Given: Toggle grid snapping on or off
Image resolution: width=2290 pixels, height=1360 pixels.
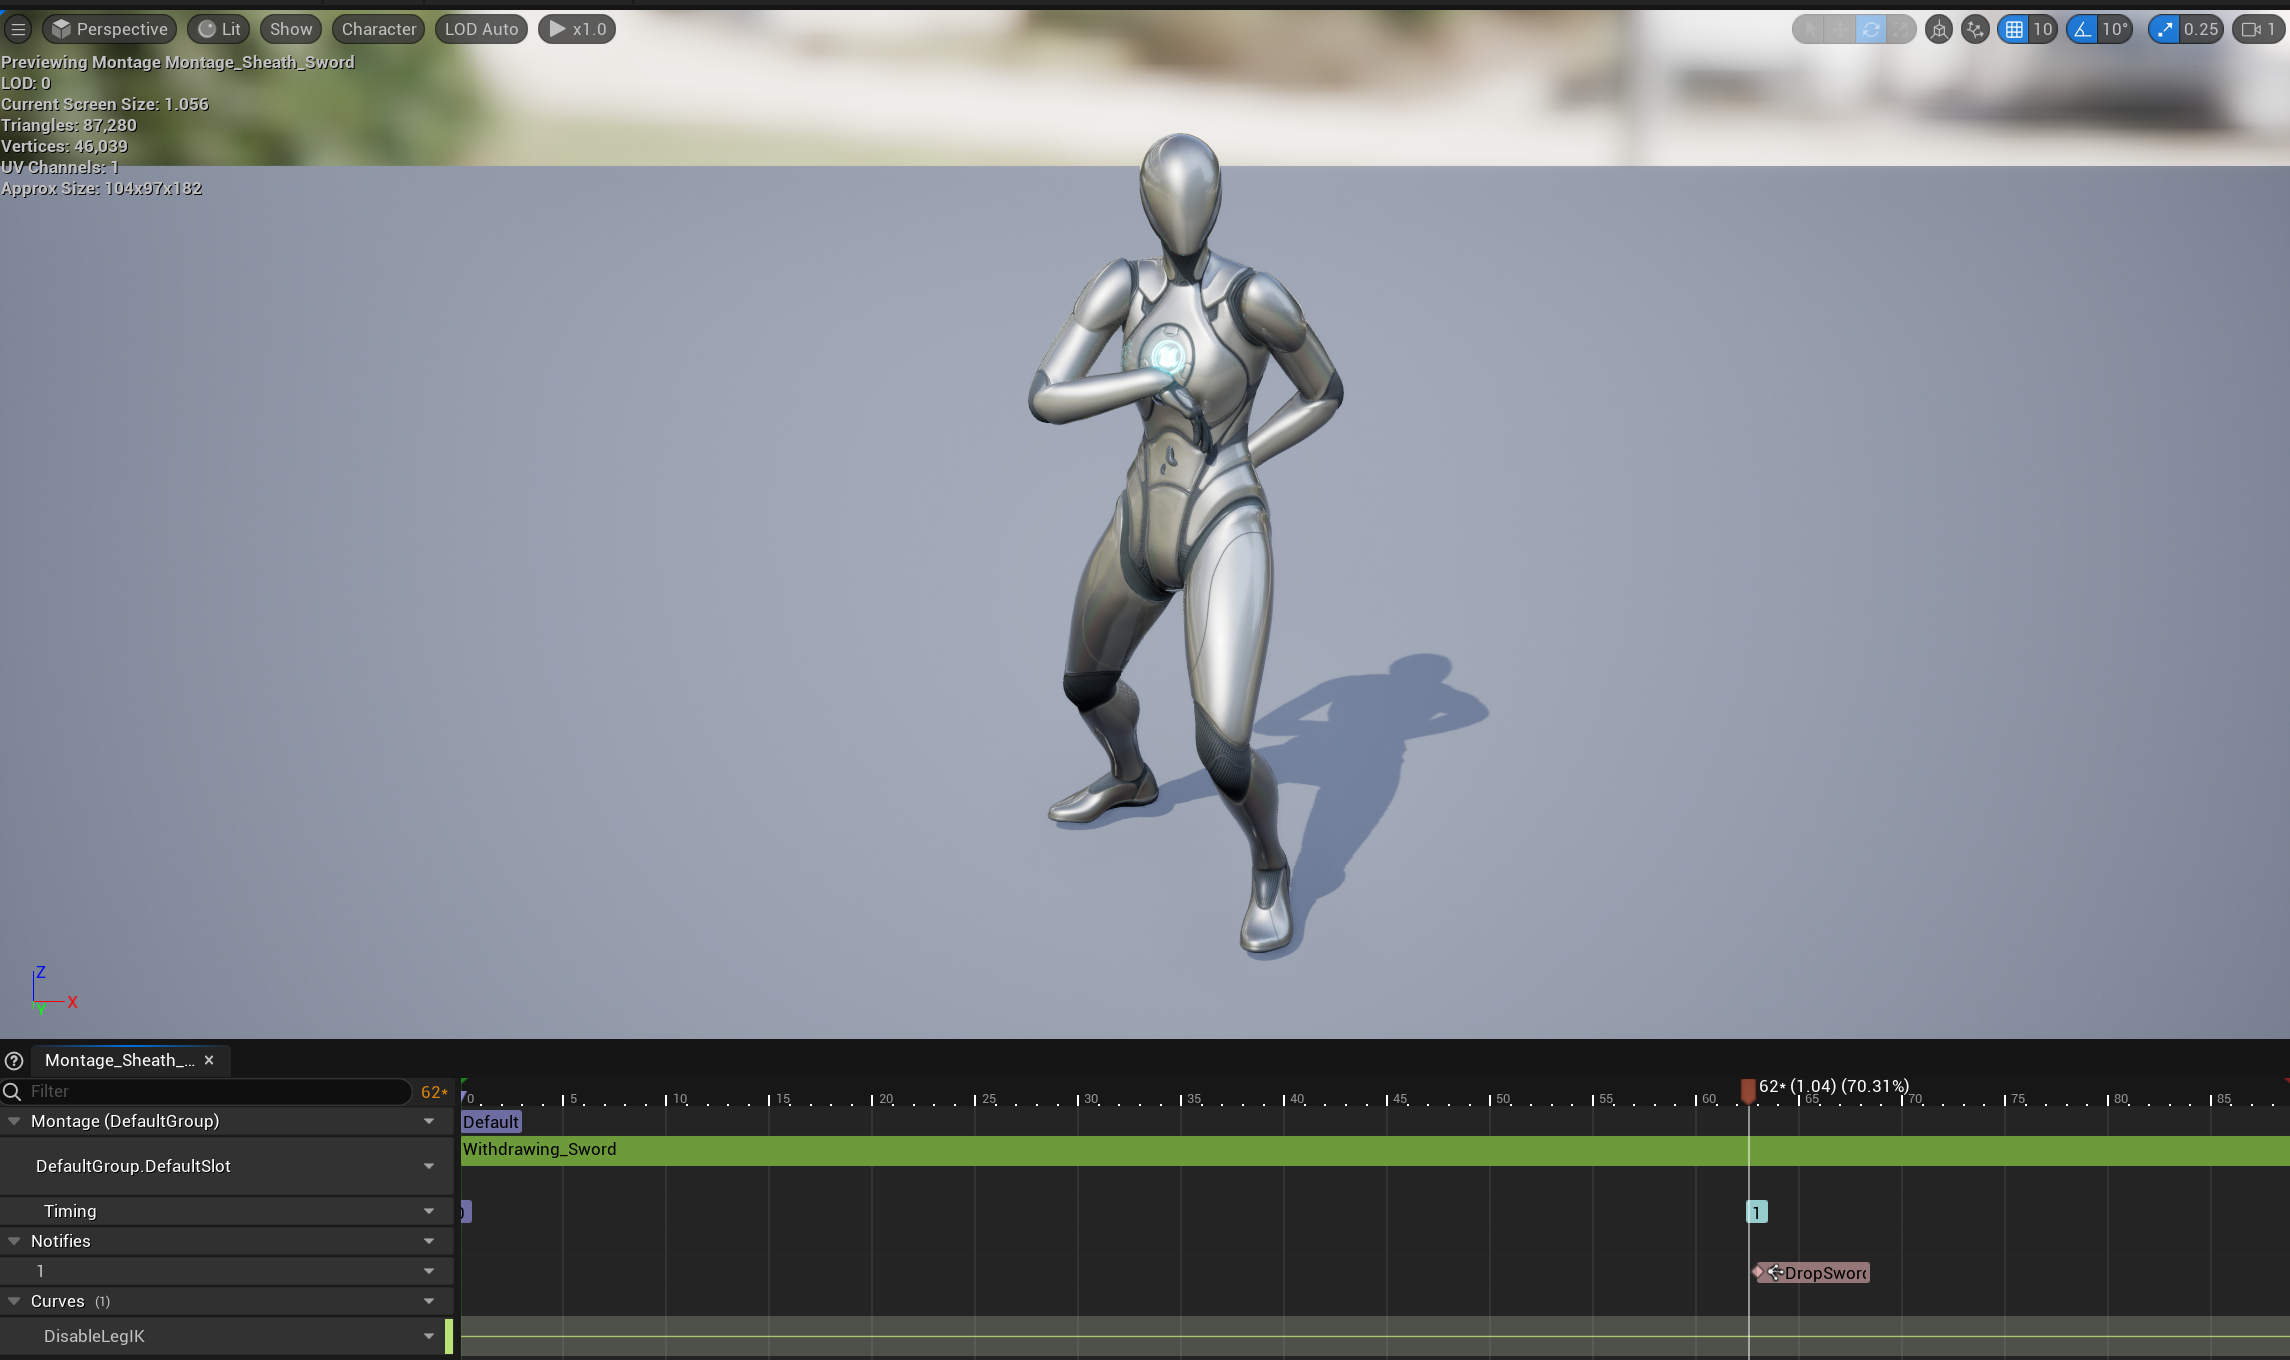Looking at the screenshot, I should 2014,29.
